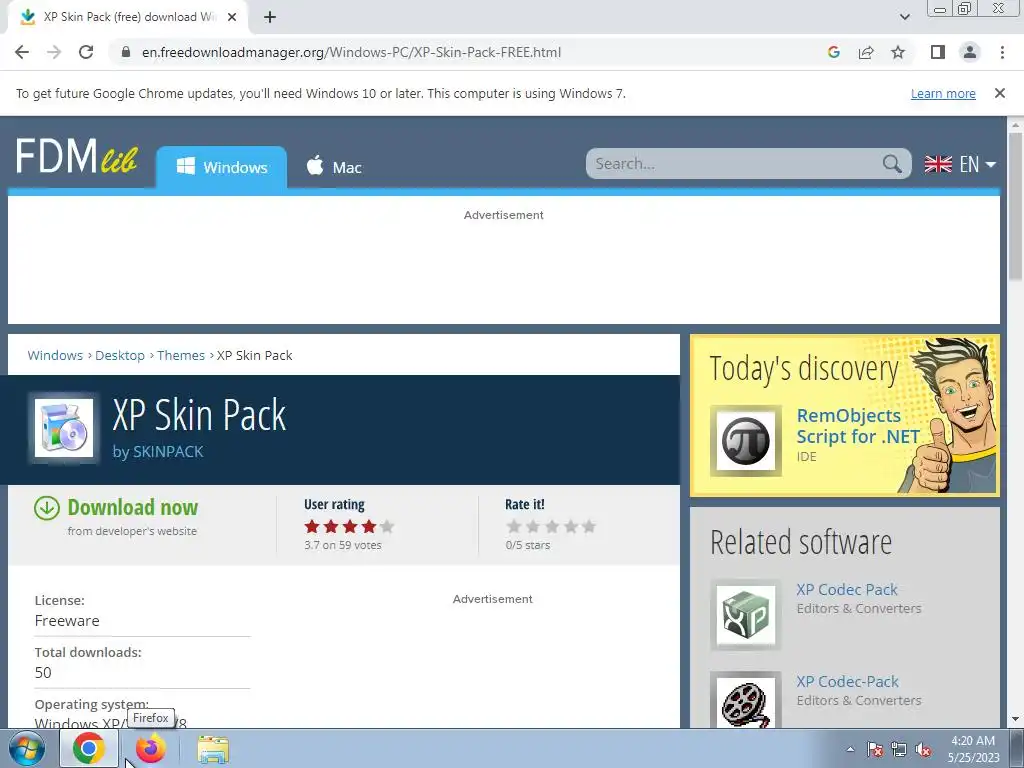Rate it three stars using the middle star
The image size is (1024, 768).
pyautogui.click(x=552, y=526)
